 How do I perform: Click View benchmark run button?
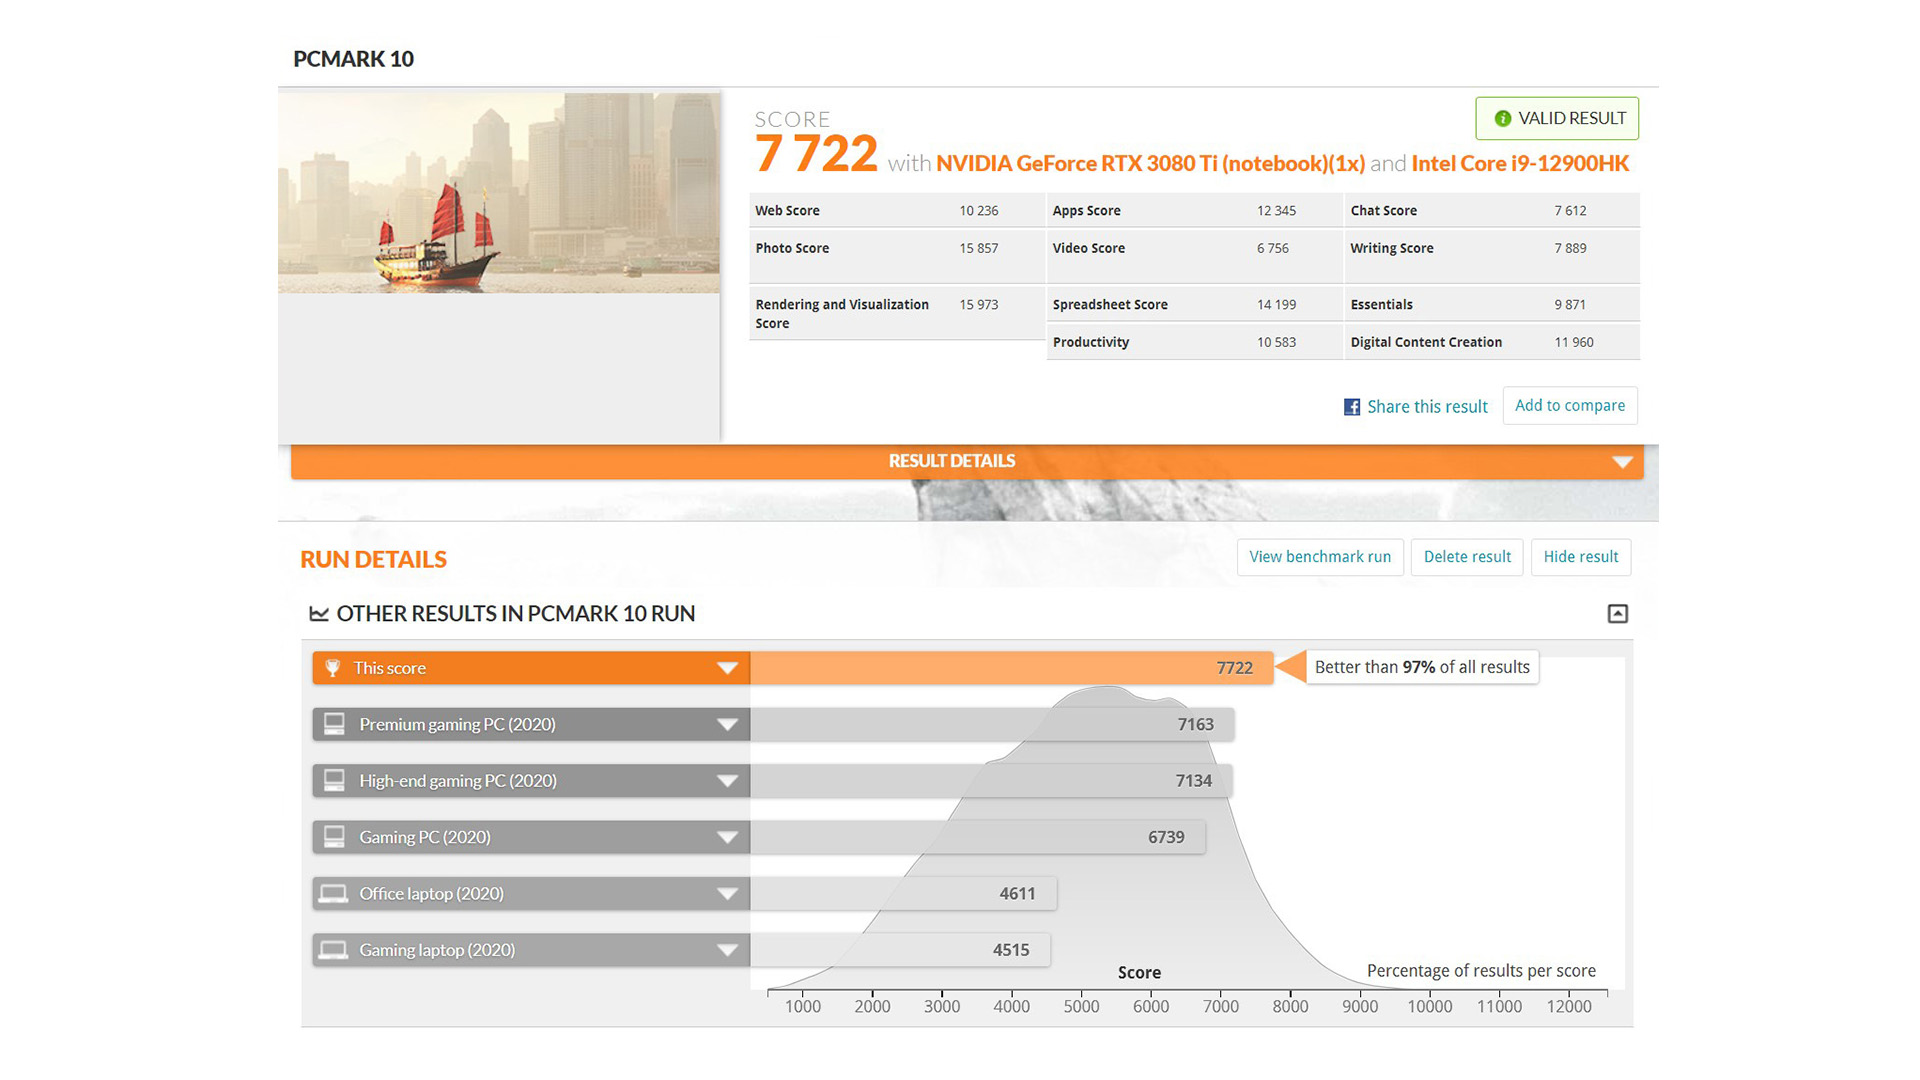[x=1320, y=557]
